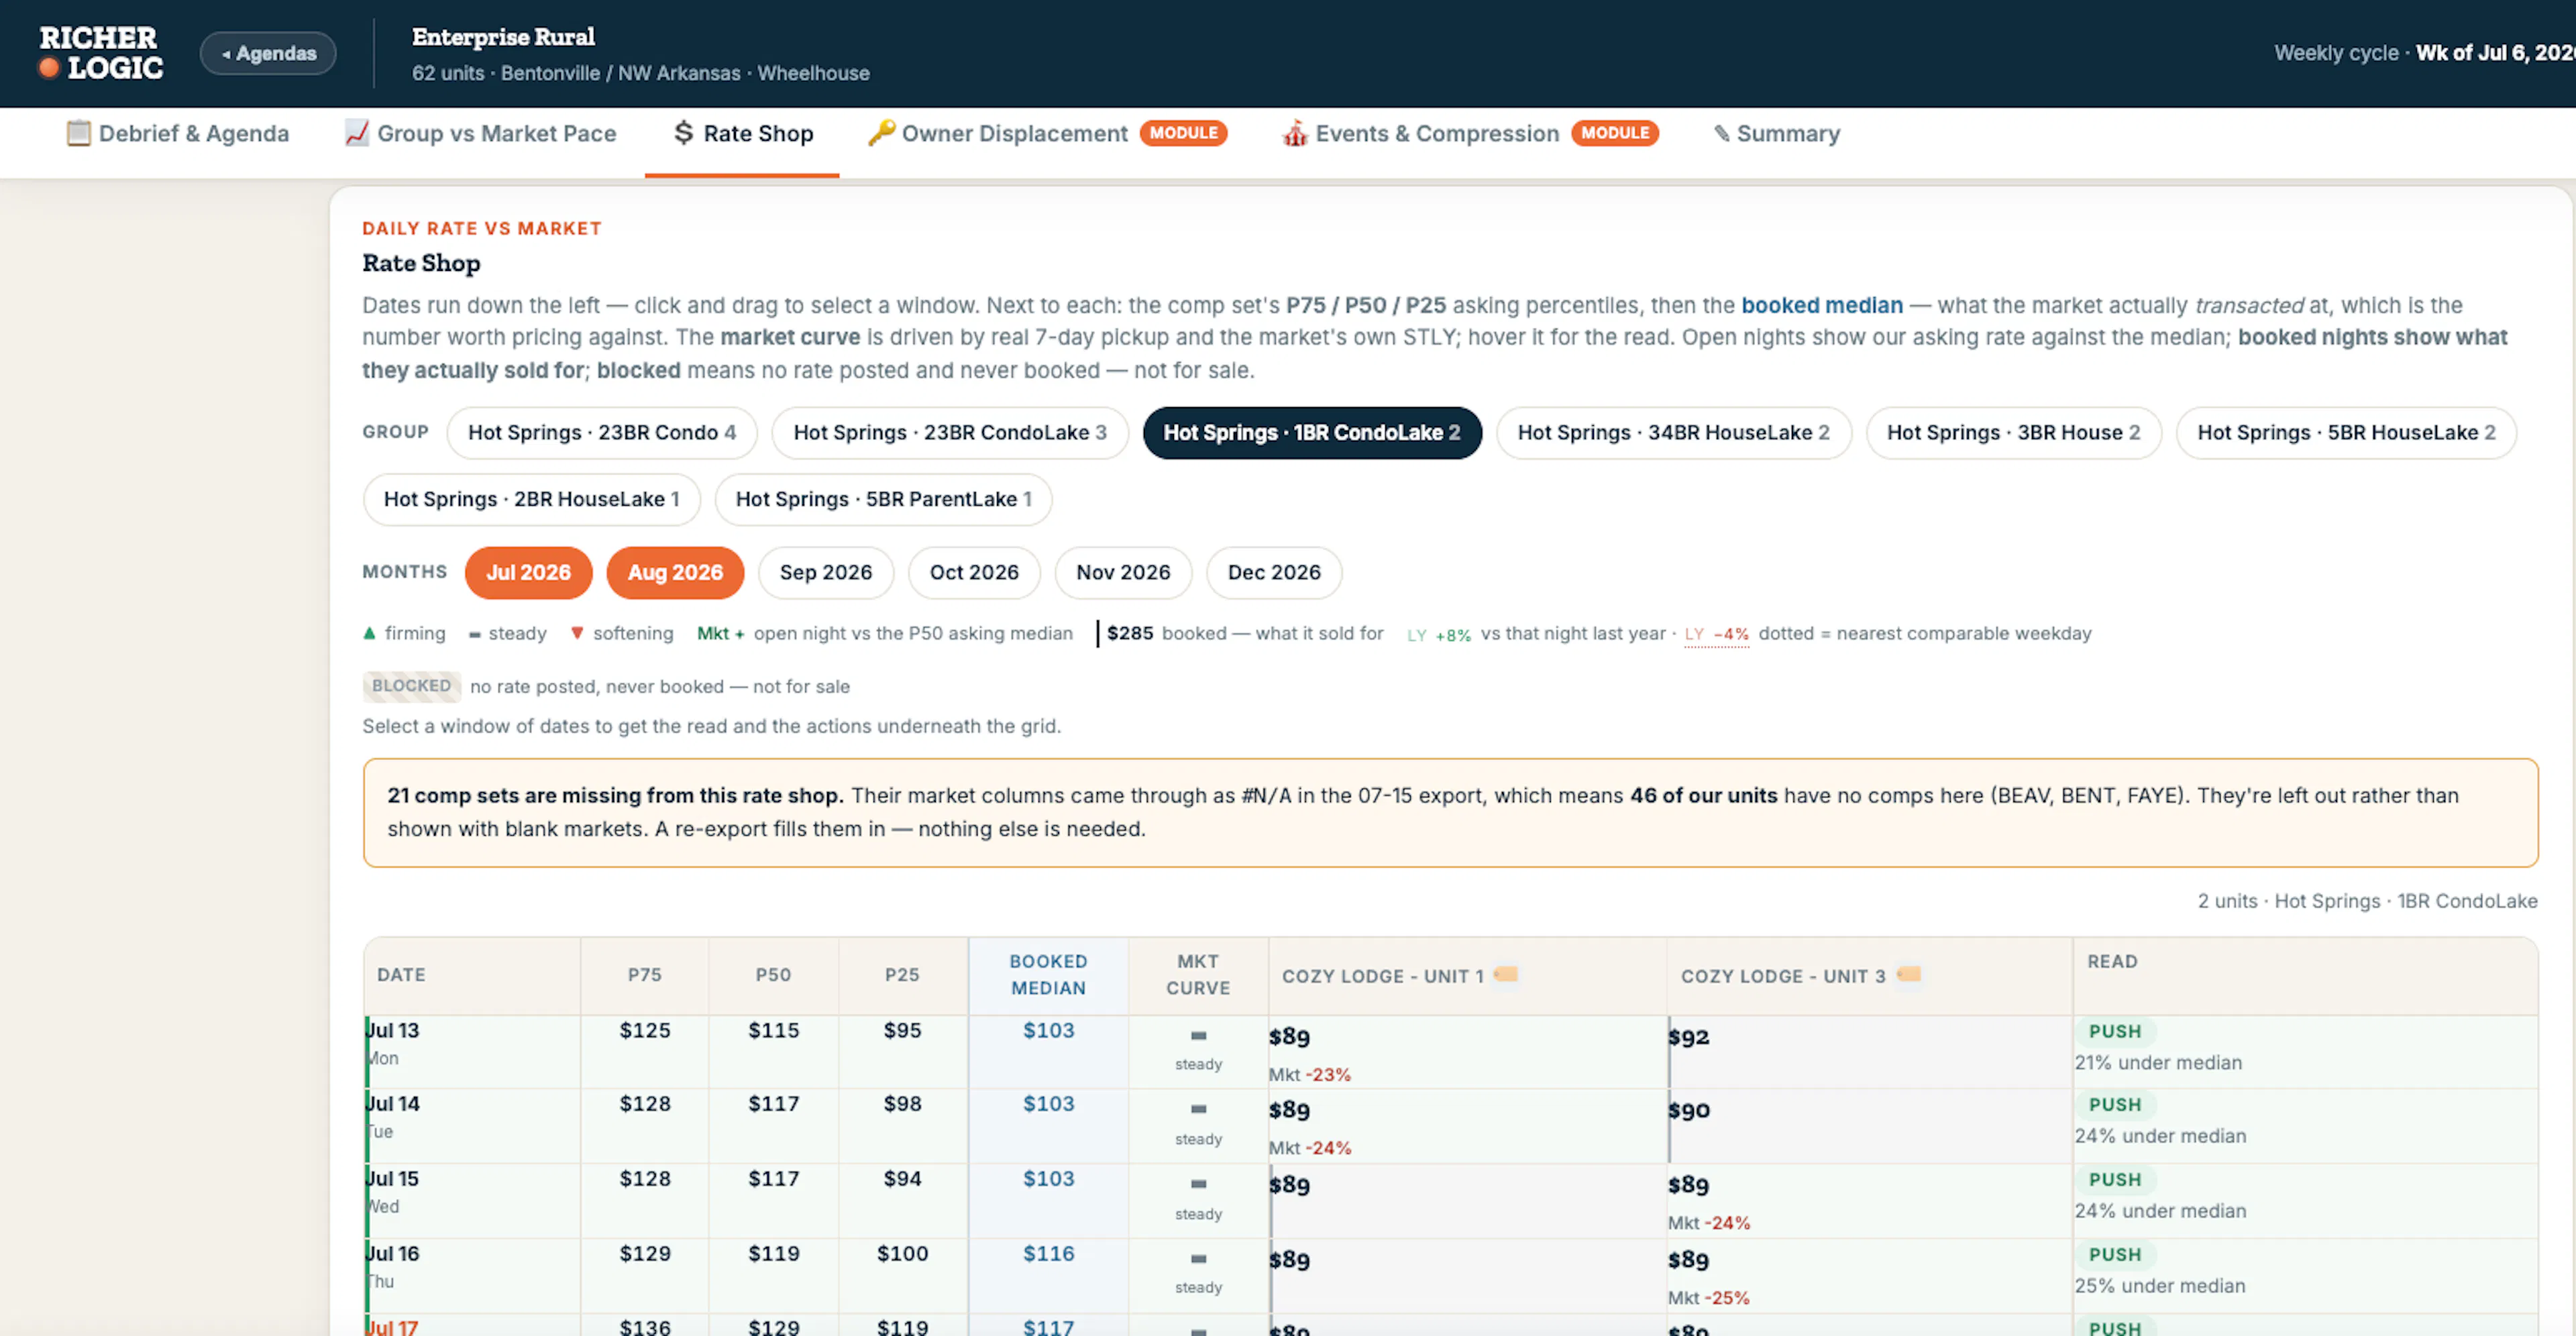Viewport: 2576px width, 1336px height.
Task: Click the pencil icon by Summary
Action: pos(1721,133)
